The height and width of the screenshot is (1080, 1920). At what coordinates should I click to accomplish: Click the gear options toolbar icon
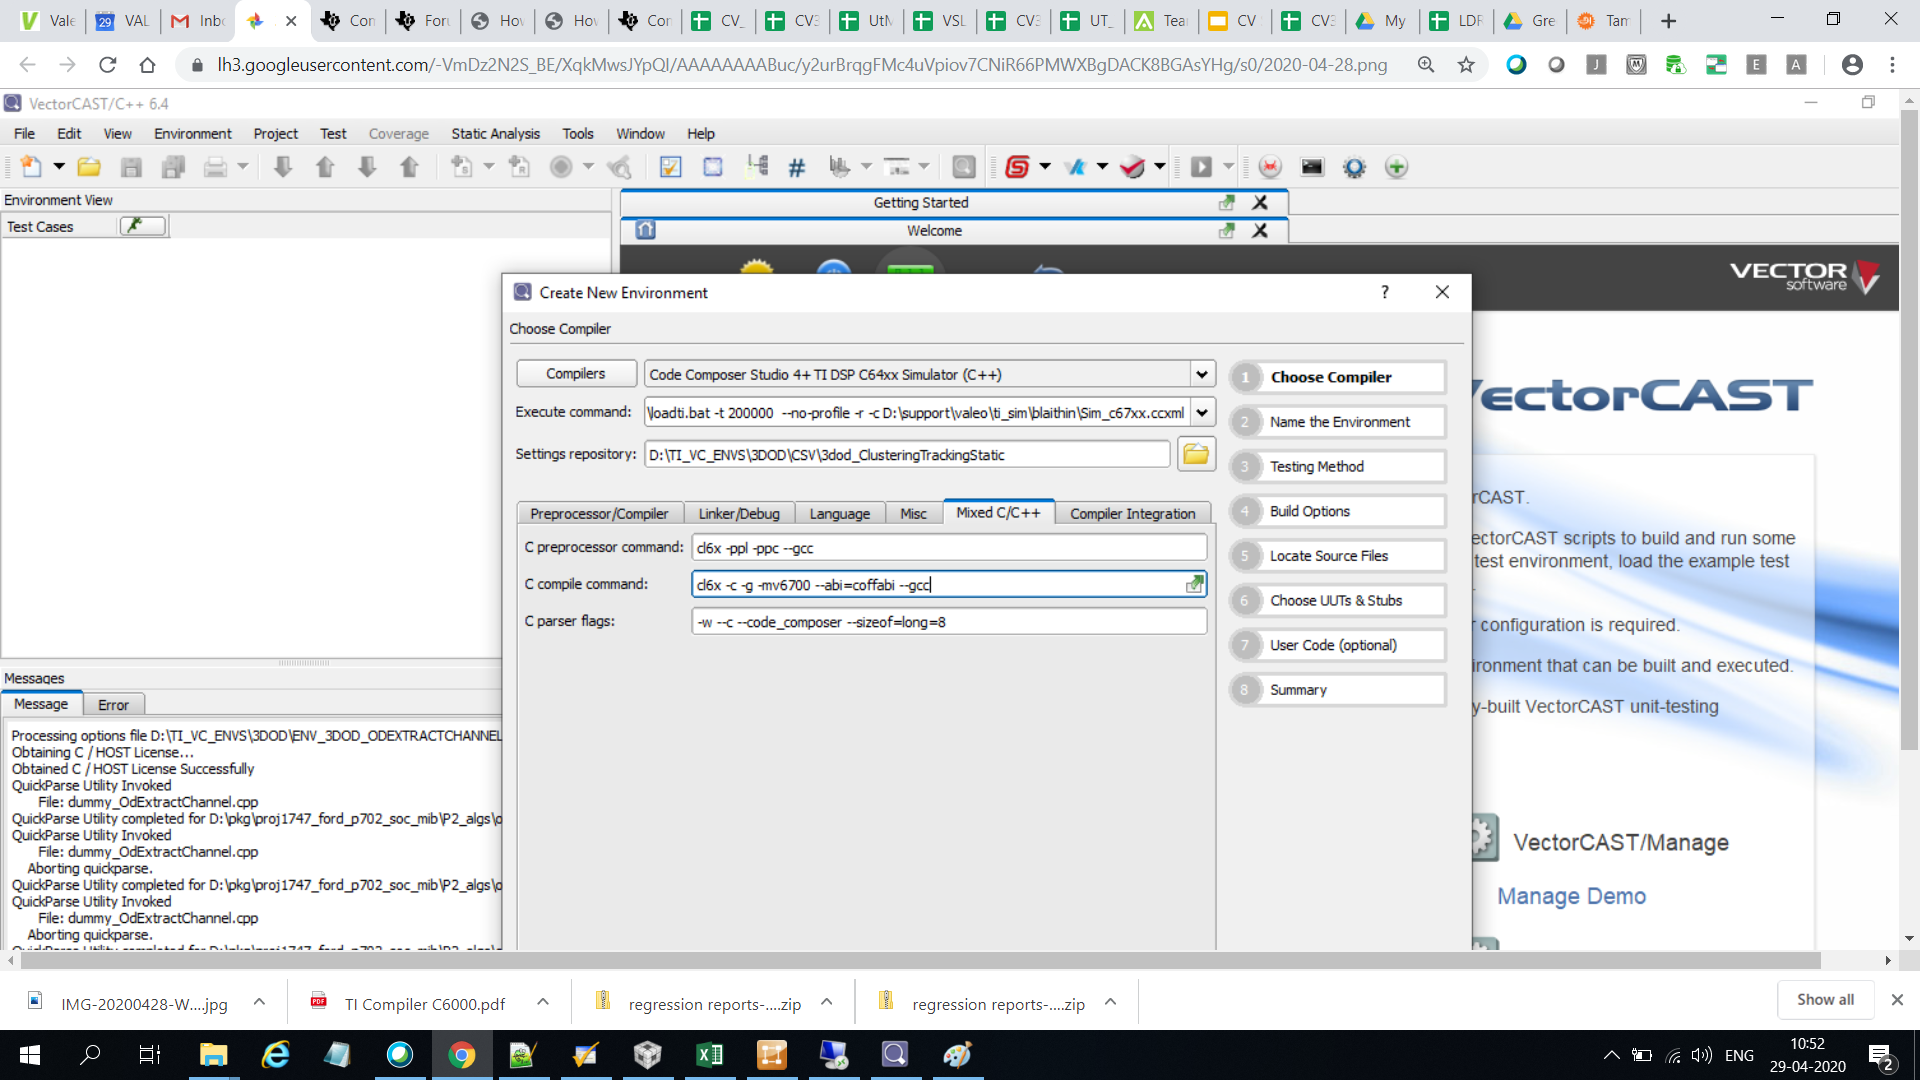click(x=1354, y=167)
